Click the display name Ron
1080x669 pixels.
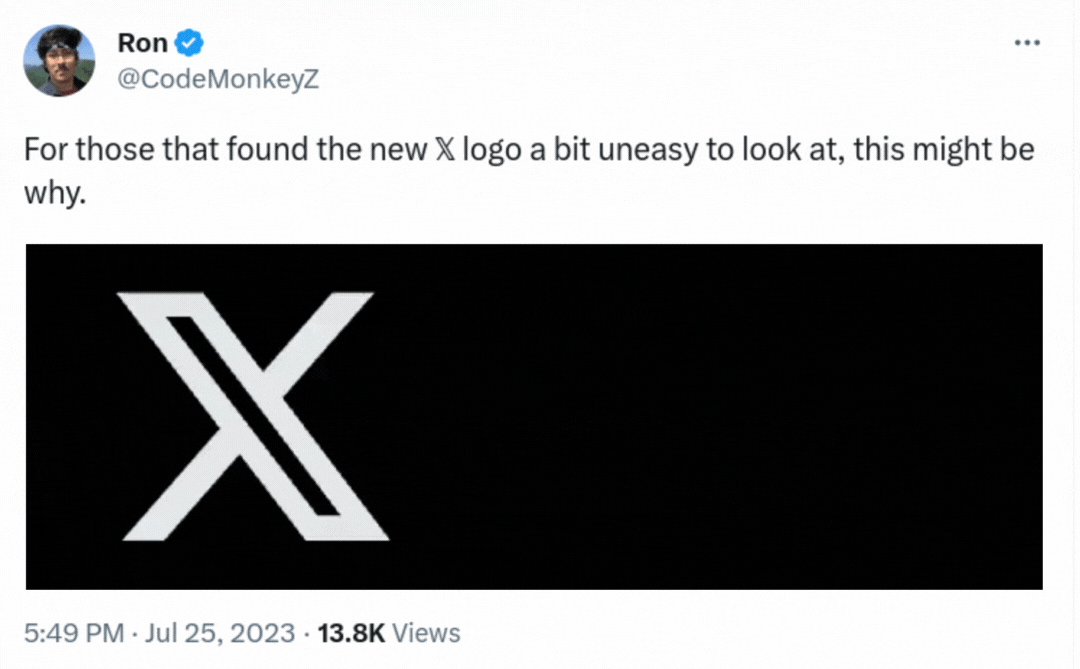click(142, 43)
